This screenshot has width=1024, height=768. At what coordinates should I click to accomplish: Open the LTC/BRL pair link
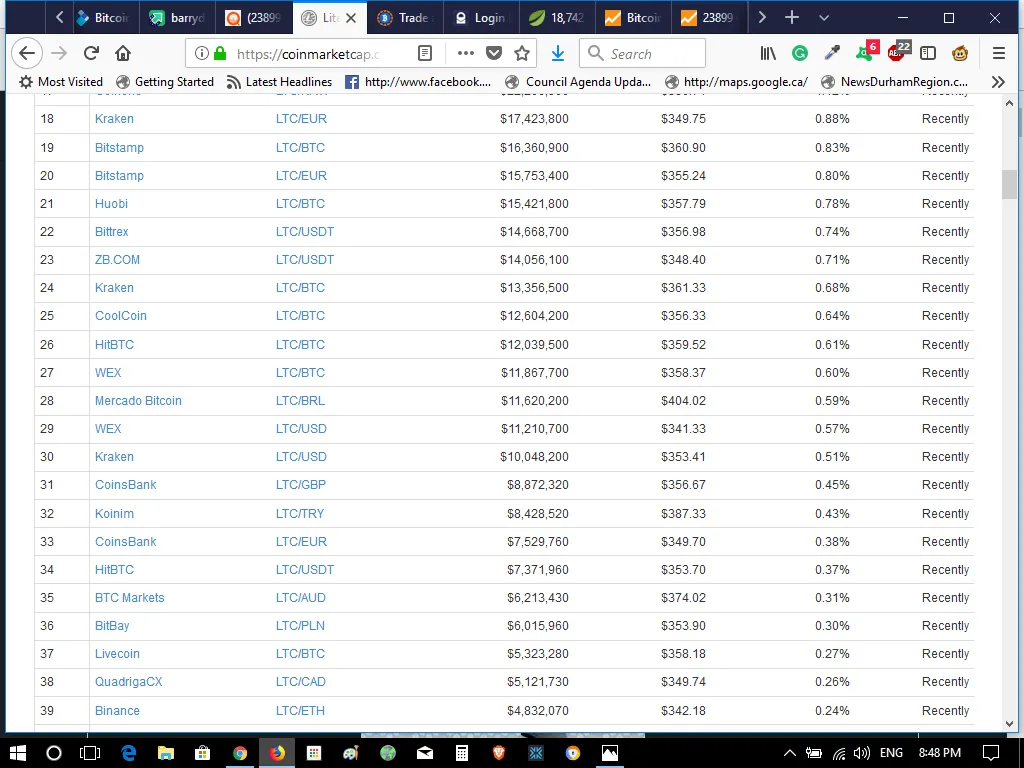tap(300, 401)
